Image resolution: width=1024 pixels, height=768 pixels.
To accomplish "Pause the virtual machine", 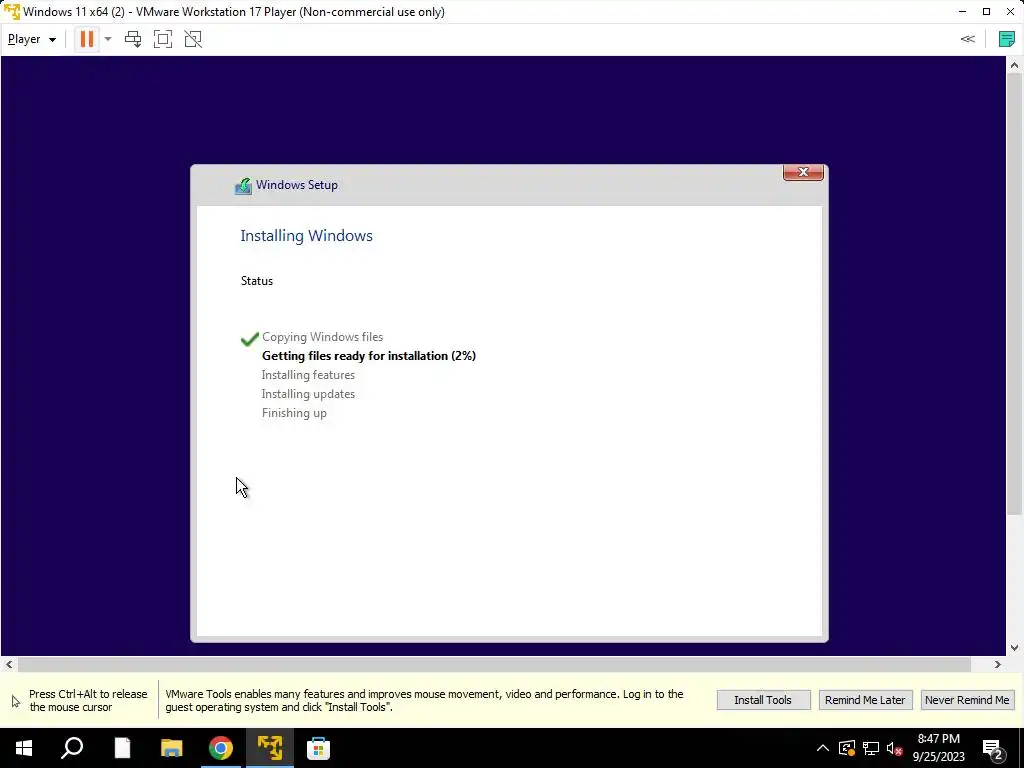I will (x=86, y=39).
